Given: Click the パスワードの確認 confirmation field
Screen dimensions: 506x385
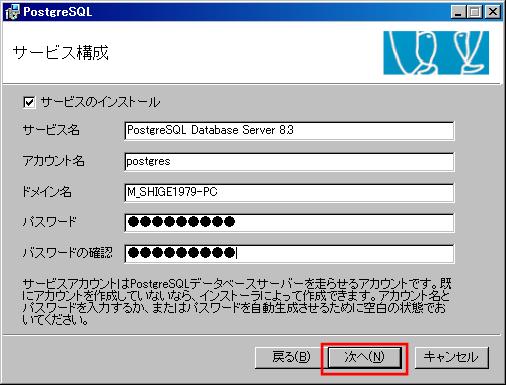Looking at the screenshot, I should point(289,254).
